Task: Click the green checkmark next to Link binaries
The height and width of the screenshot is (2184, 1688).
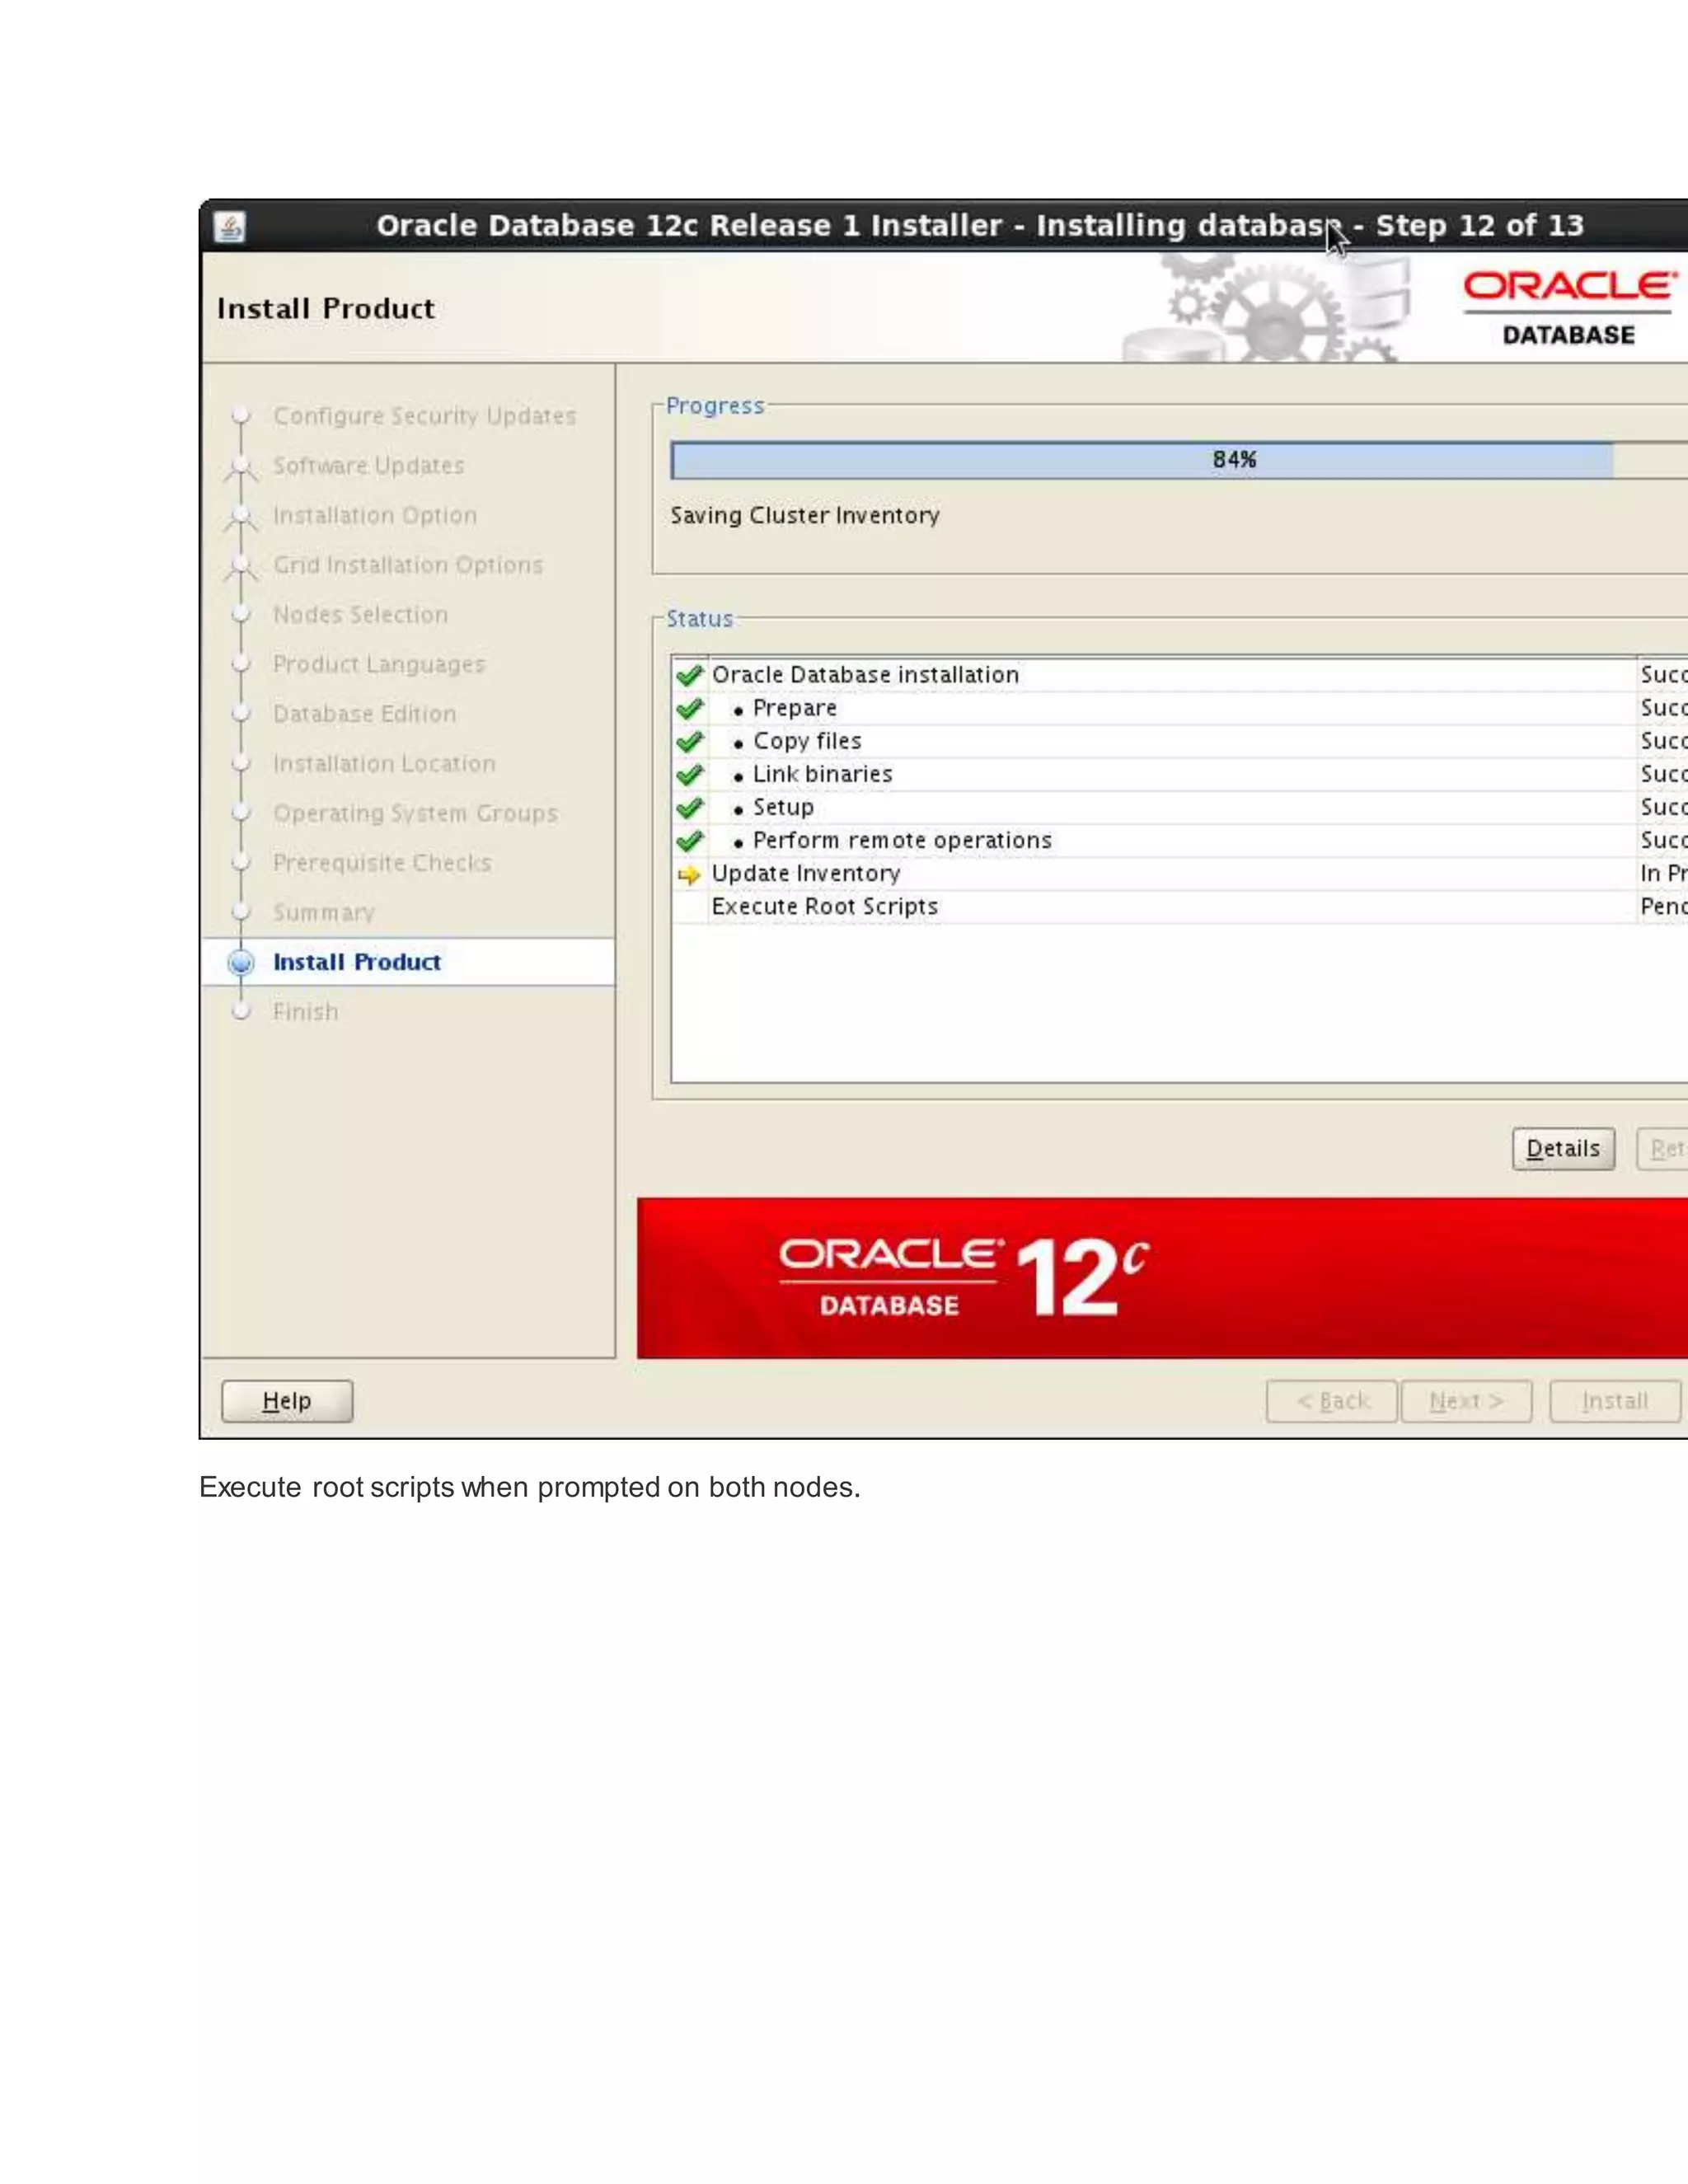Action: click(x=689, y=775)
